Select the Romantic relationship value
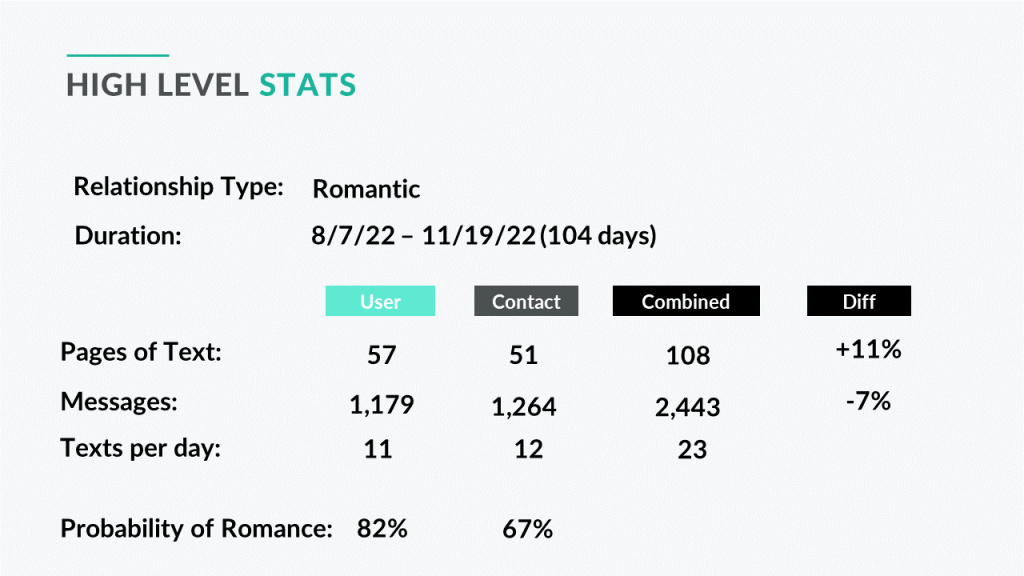This screenshot has width=1024, height=576. coord(366,189)
